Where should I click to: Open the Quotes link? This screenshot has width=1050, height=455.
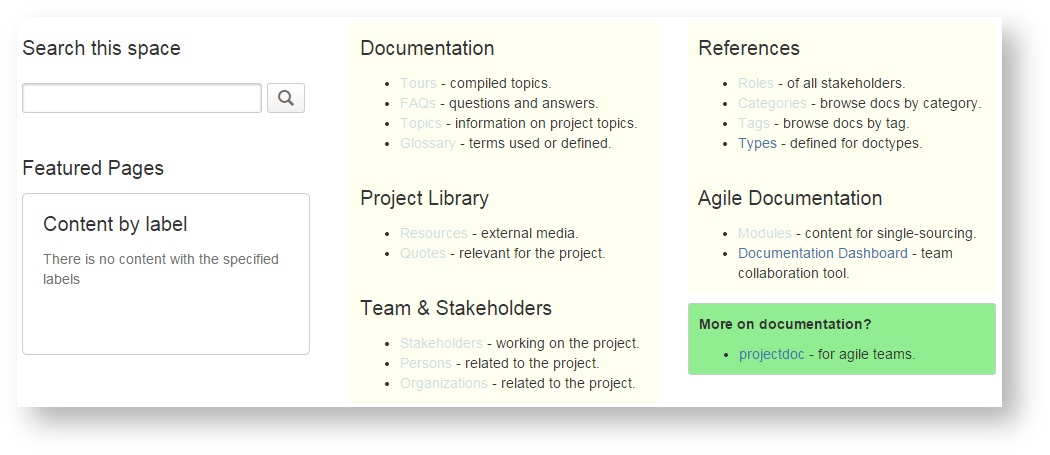pyautogui.click(x=423, y=253)
